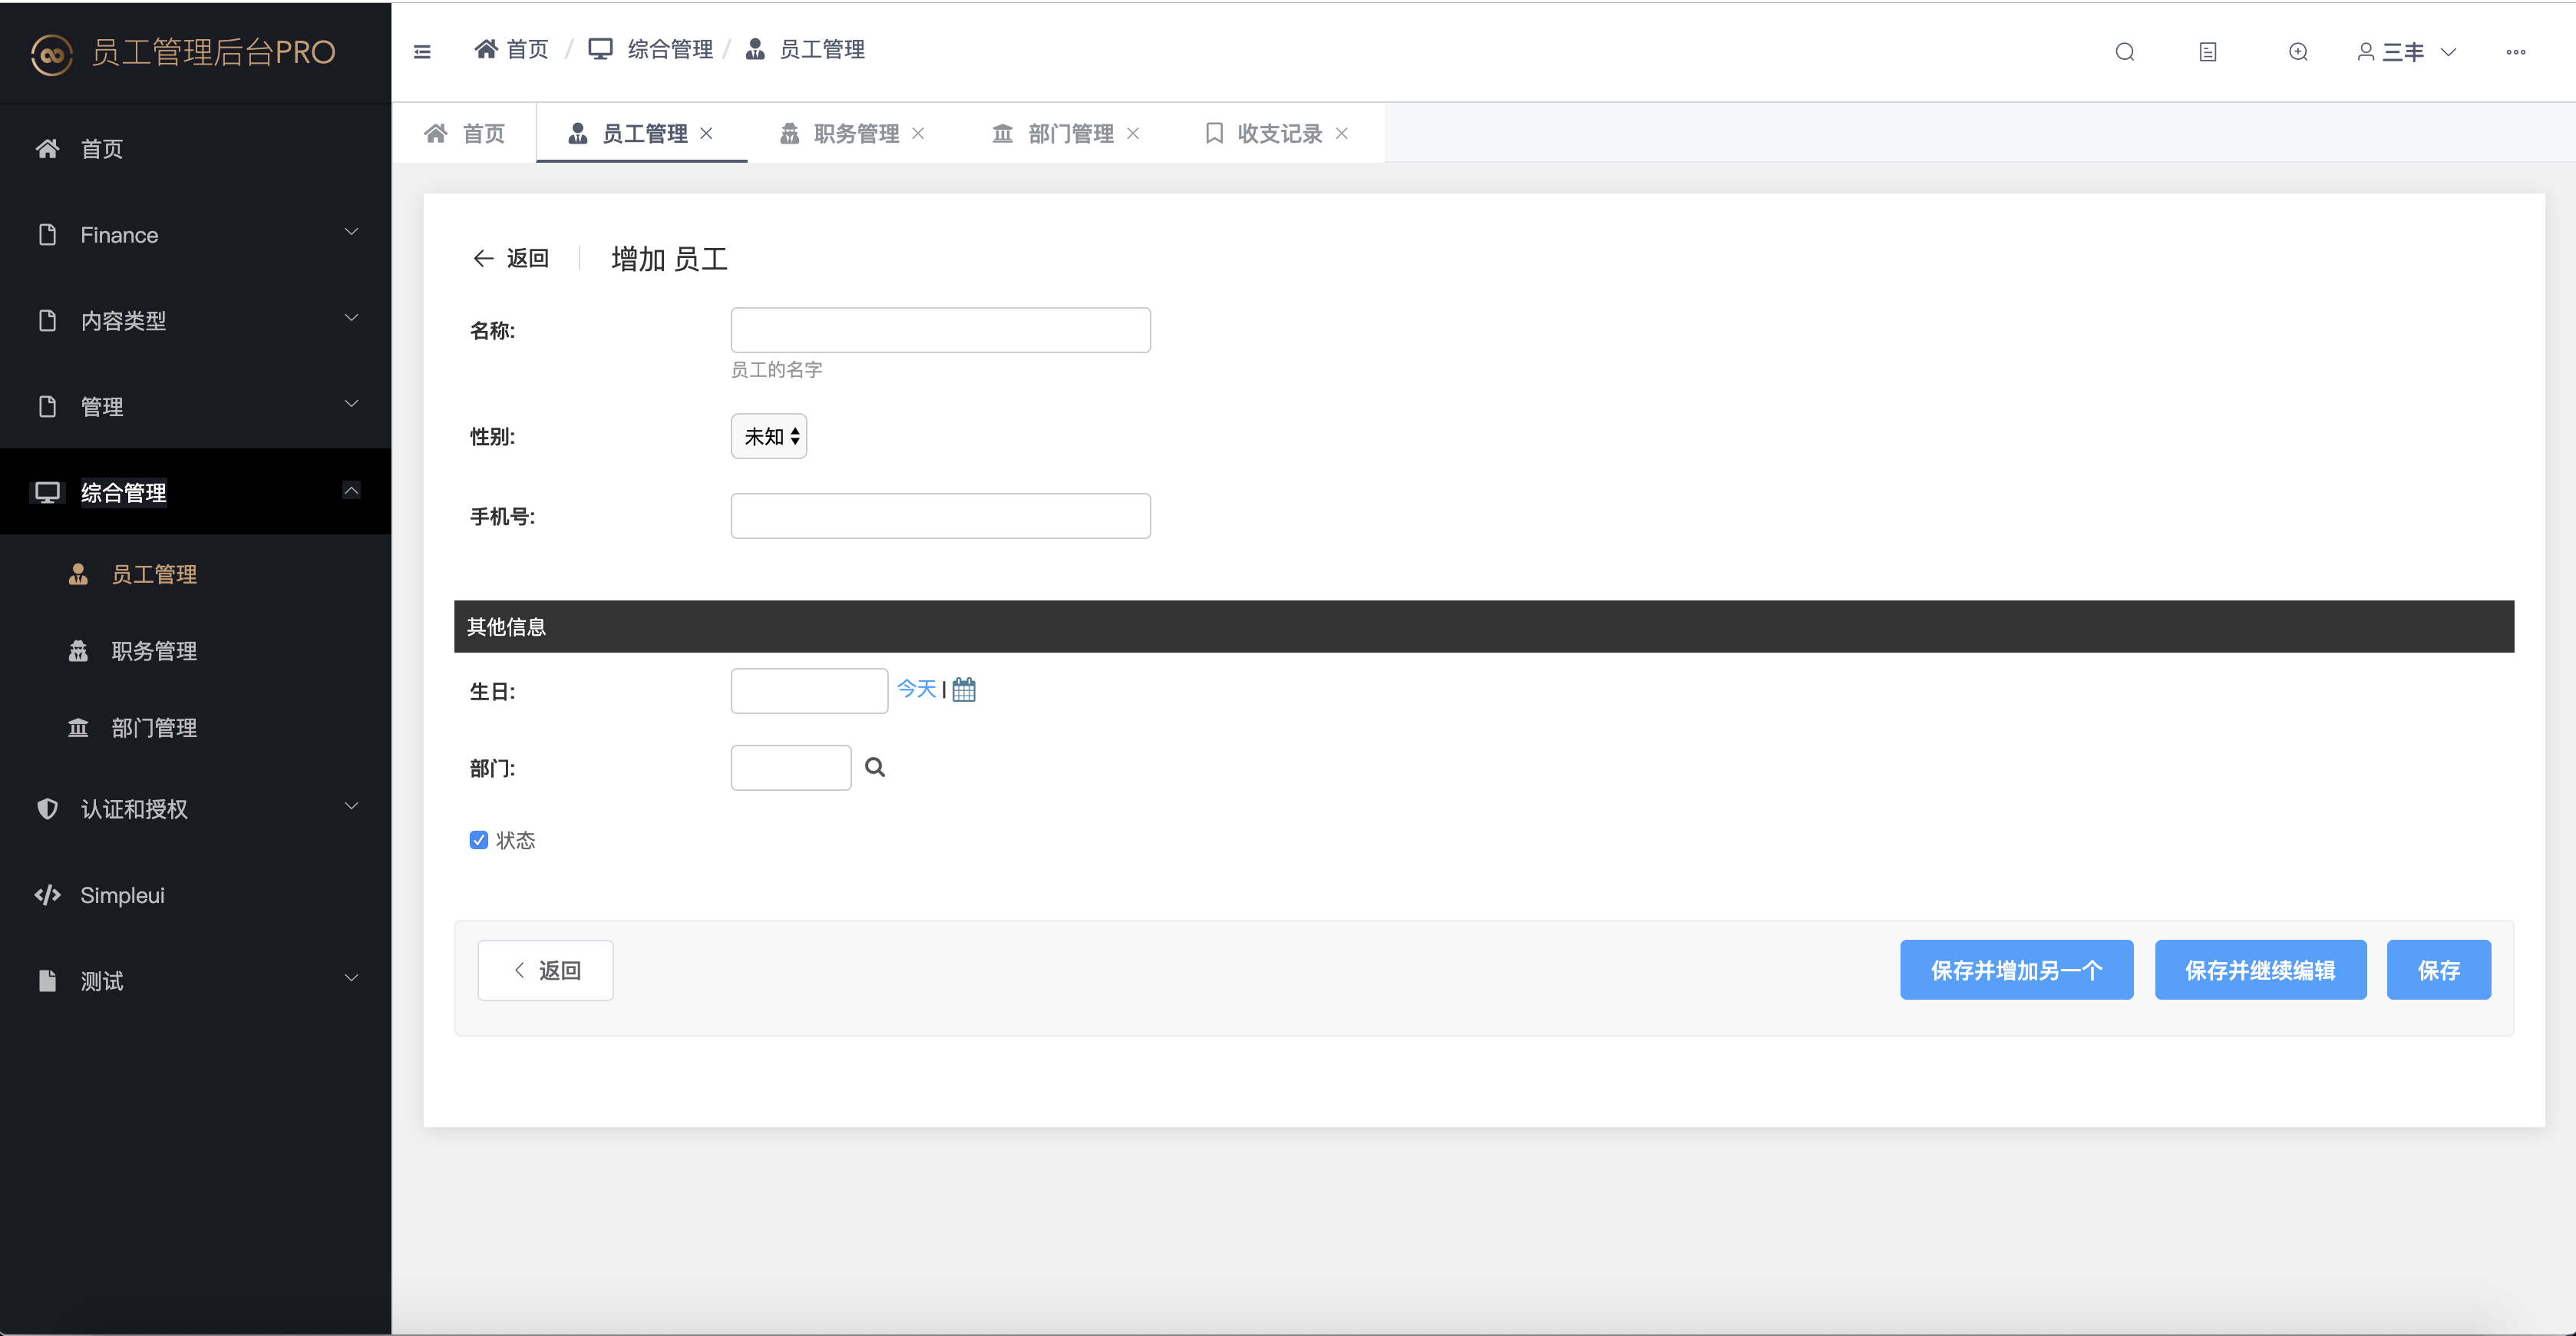Screen dimensions: 2576x1336
Task: Click the 手机号 input field
Action: coord(940,516)
